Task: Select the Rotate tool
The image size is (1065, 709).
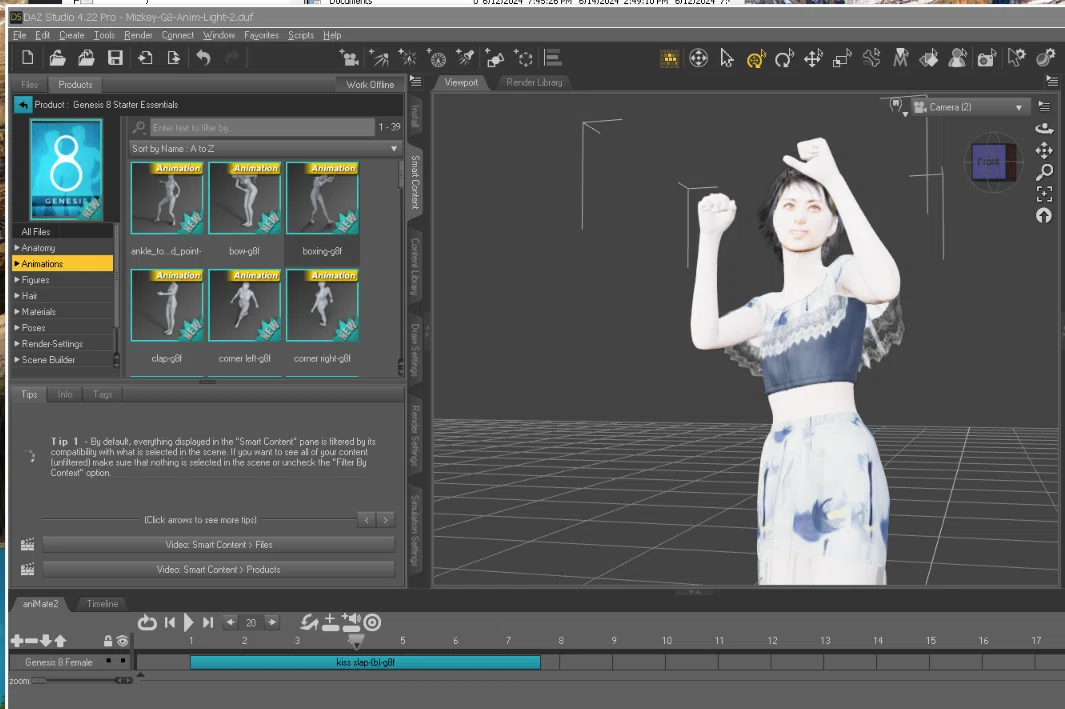Action: 784,59
